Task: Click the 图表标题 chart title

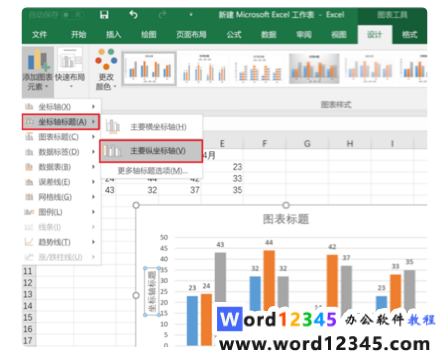Action: (x=286, y=219)
